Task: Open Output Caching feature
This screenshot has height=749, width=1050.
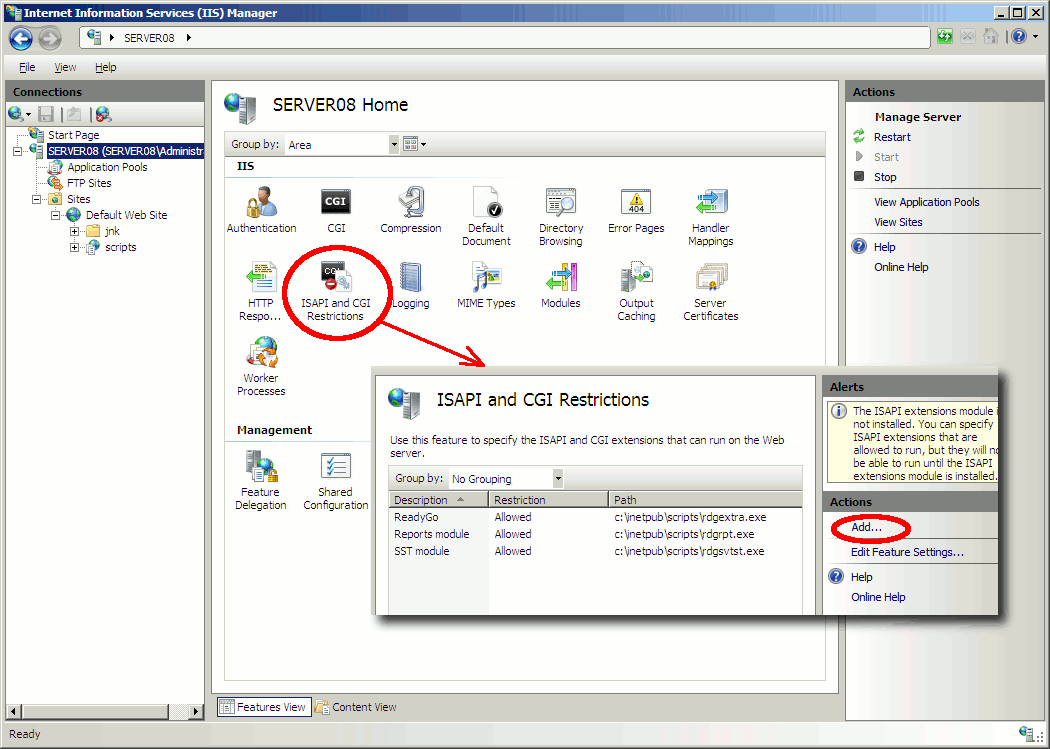Action: click(636, 290)
